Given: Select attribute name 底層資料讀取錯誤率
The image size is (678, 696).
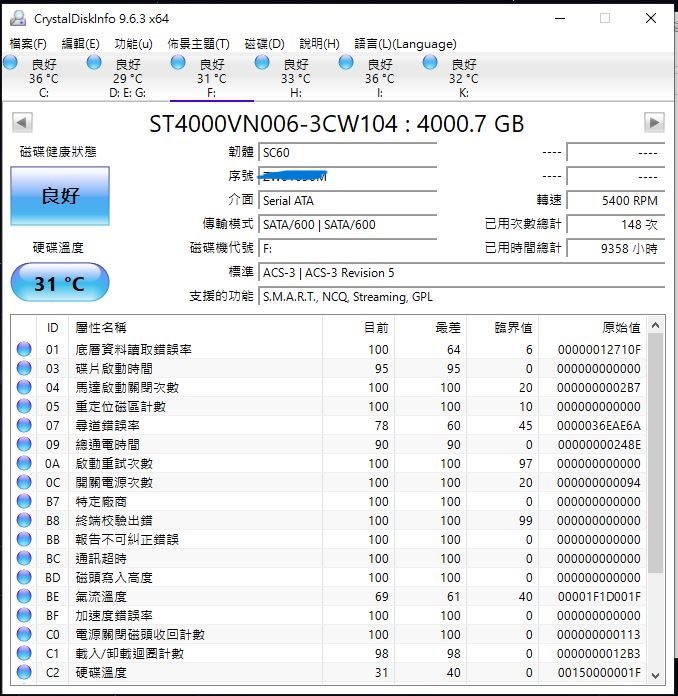Looking at the screenshot, I should tap(133, 349).
